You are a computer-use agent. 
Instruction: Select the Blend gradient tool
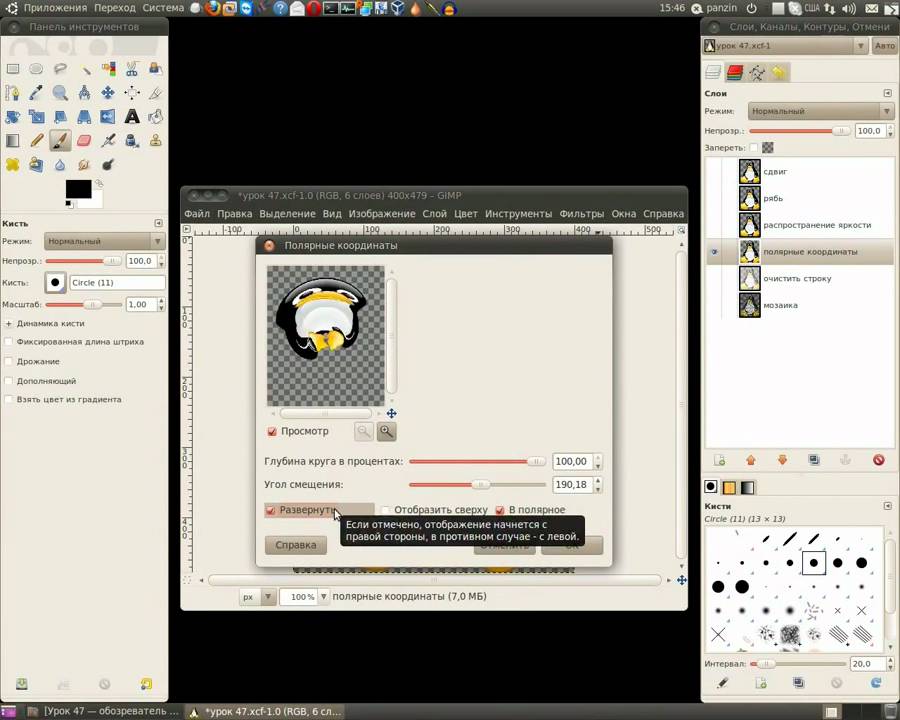(13, 141)
